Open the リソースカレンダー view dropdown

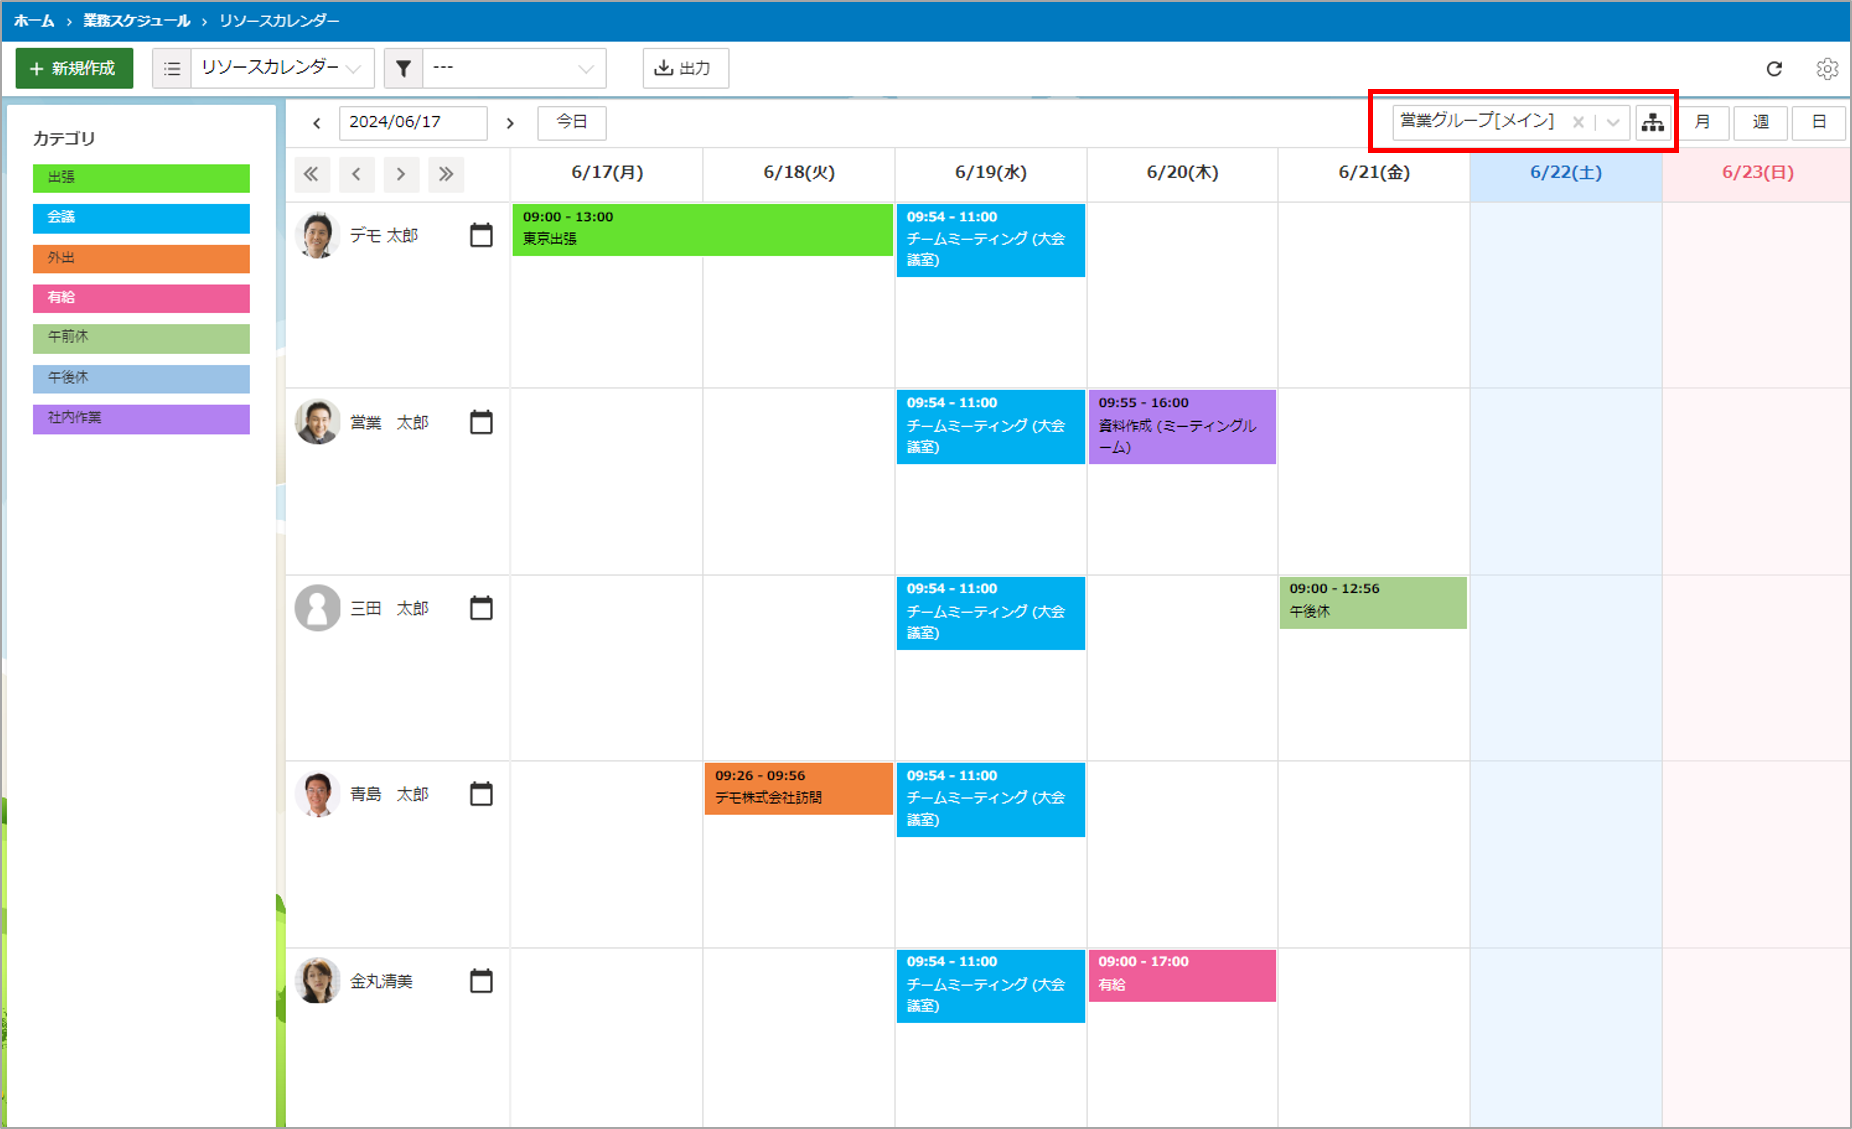(x=283, y=68)
